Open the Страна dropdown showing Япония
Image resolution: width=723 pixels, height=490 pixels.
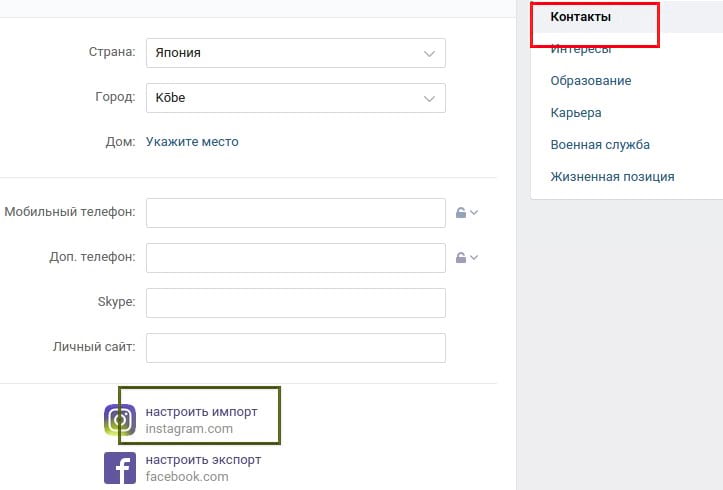click(x=296, y=53)
